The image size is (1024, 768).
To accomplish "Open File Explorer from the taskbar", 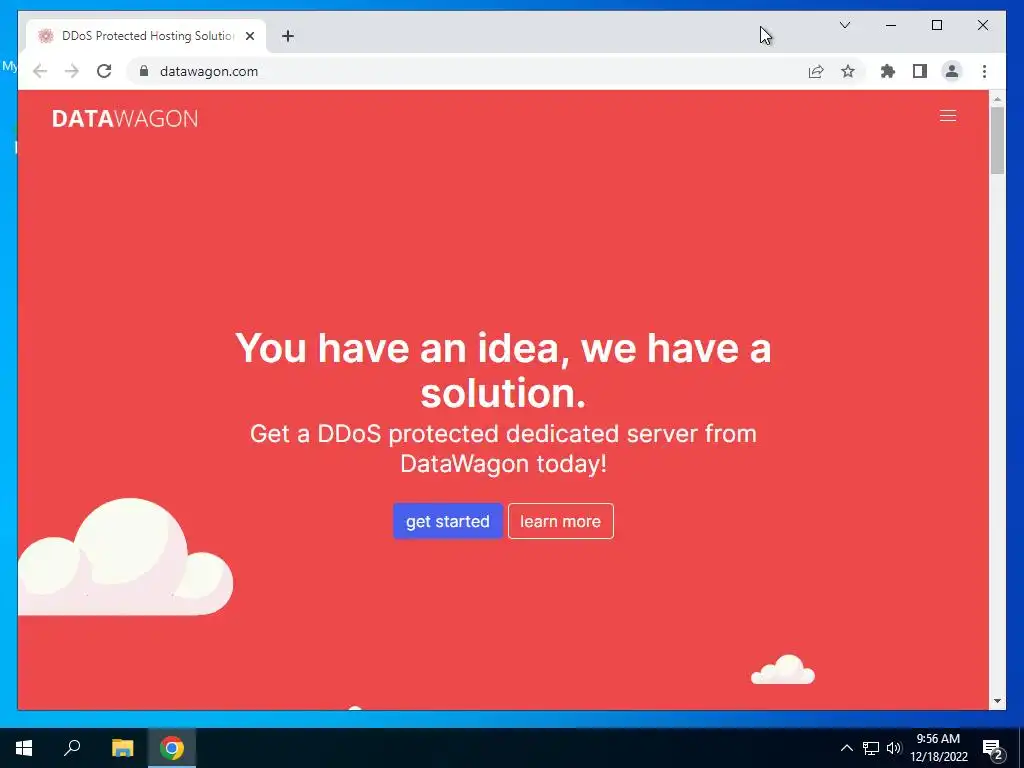I will 122,748.
